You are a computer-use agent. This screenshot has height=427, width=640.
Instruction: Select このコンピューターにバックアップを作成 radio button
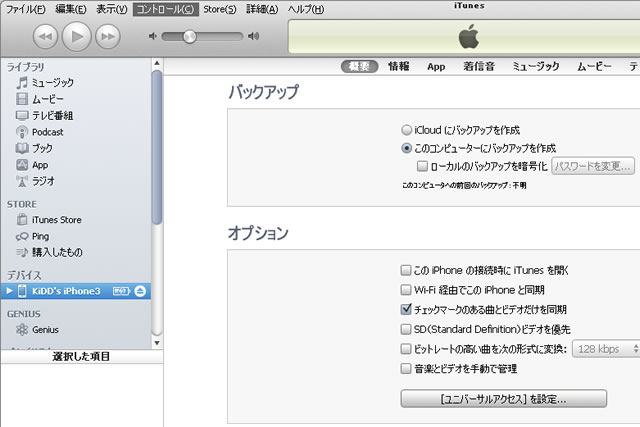pos(406,148)
